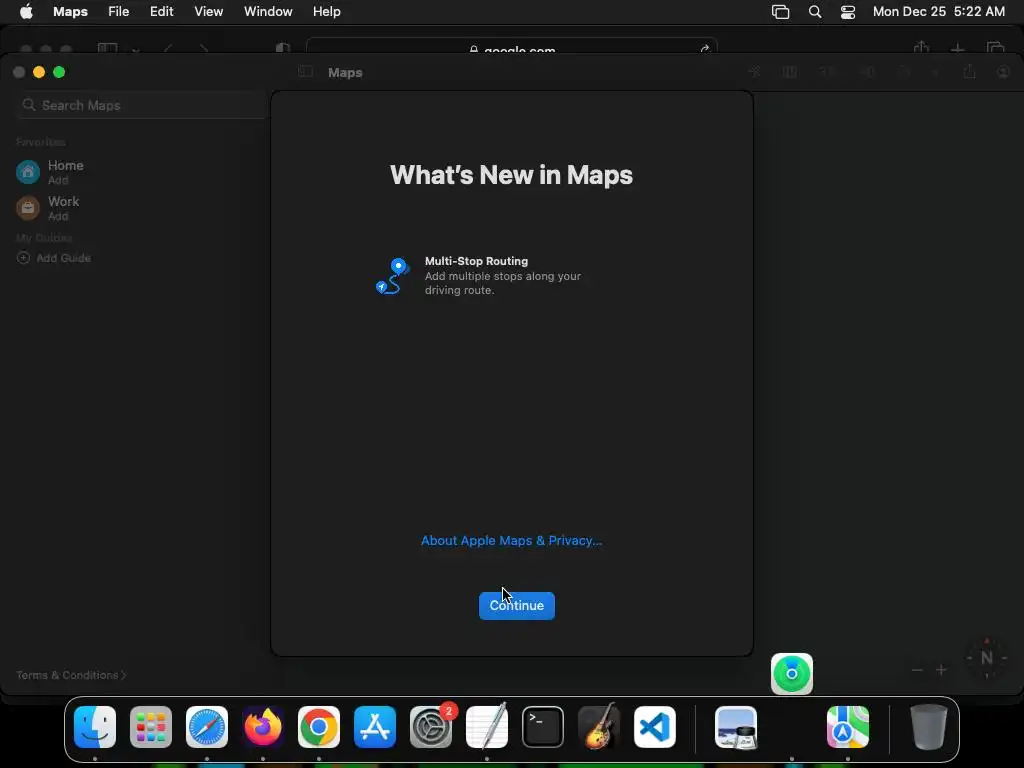The height and width of the screenshot is (768, 1024).
Task: Click the compass N control
Action: coord(987,658)
